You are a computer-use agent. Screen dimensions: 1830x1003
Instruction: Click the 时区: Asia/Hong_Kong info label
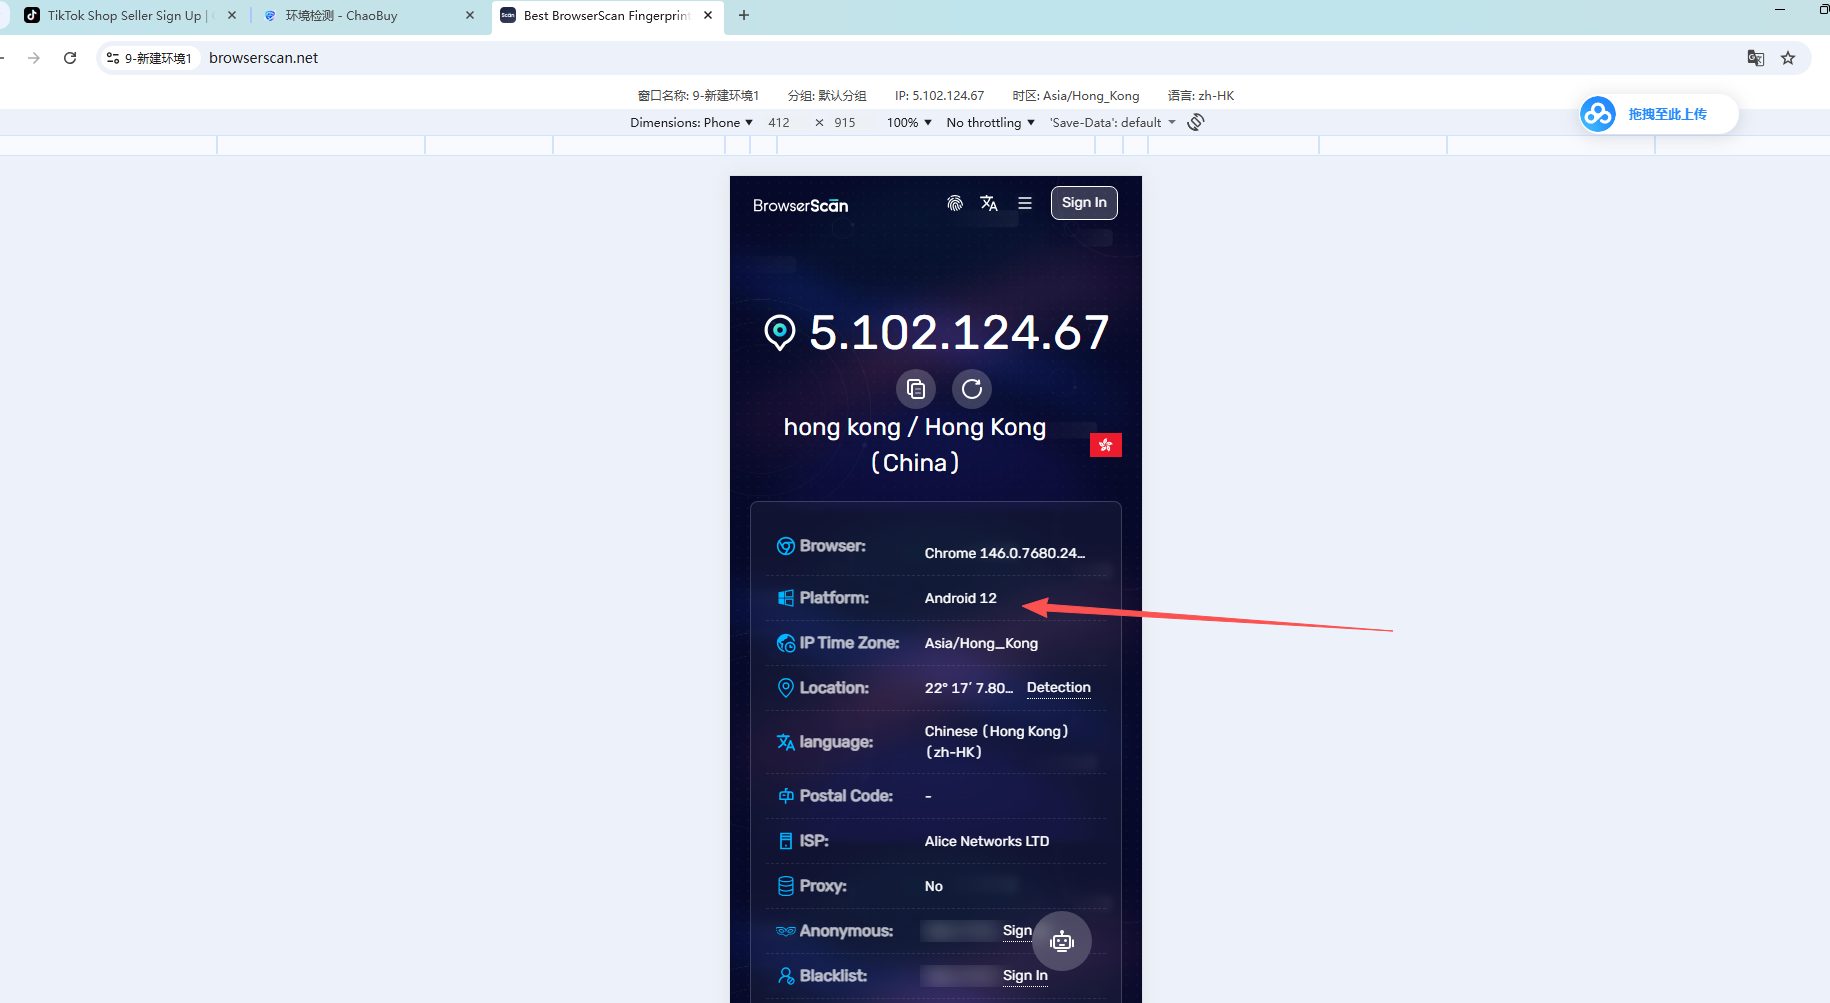point(1076,96)
